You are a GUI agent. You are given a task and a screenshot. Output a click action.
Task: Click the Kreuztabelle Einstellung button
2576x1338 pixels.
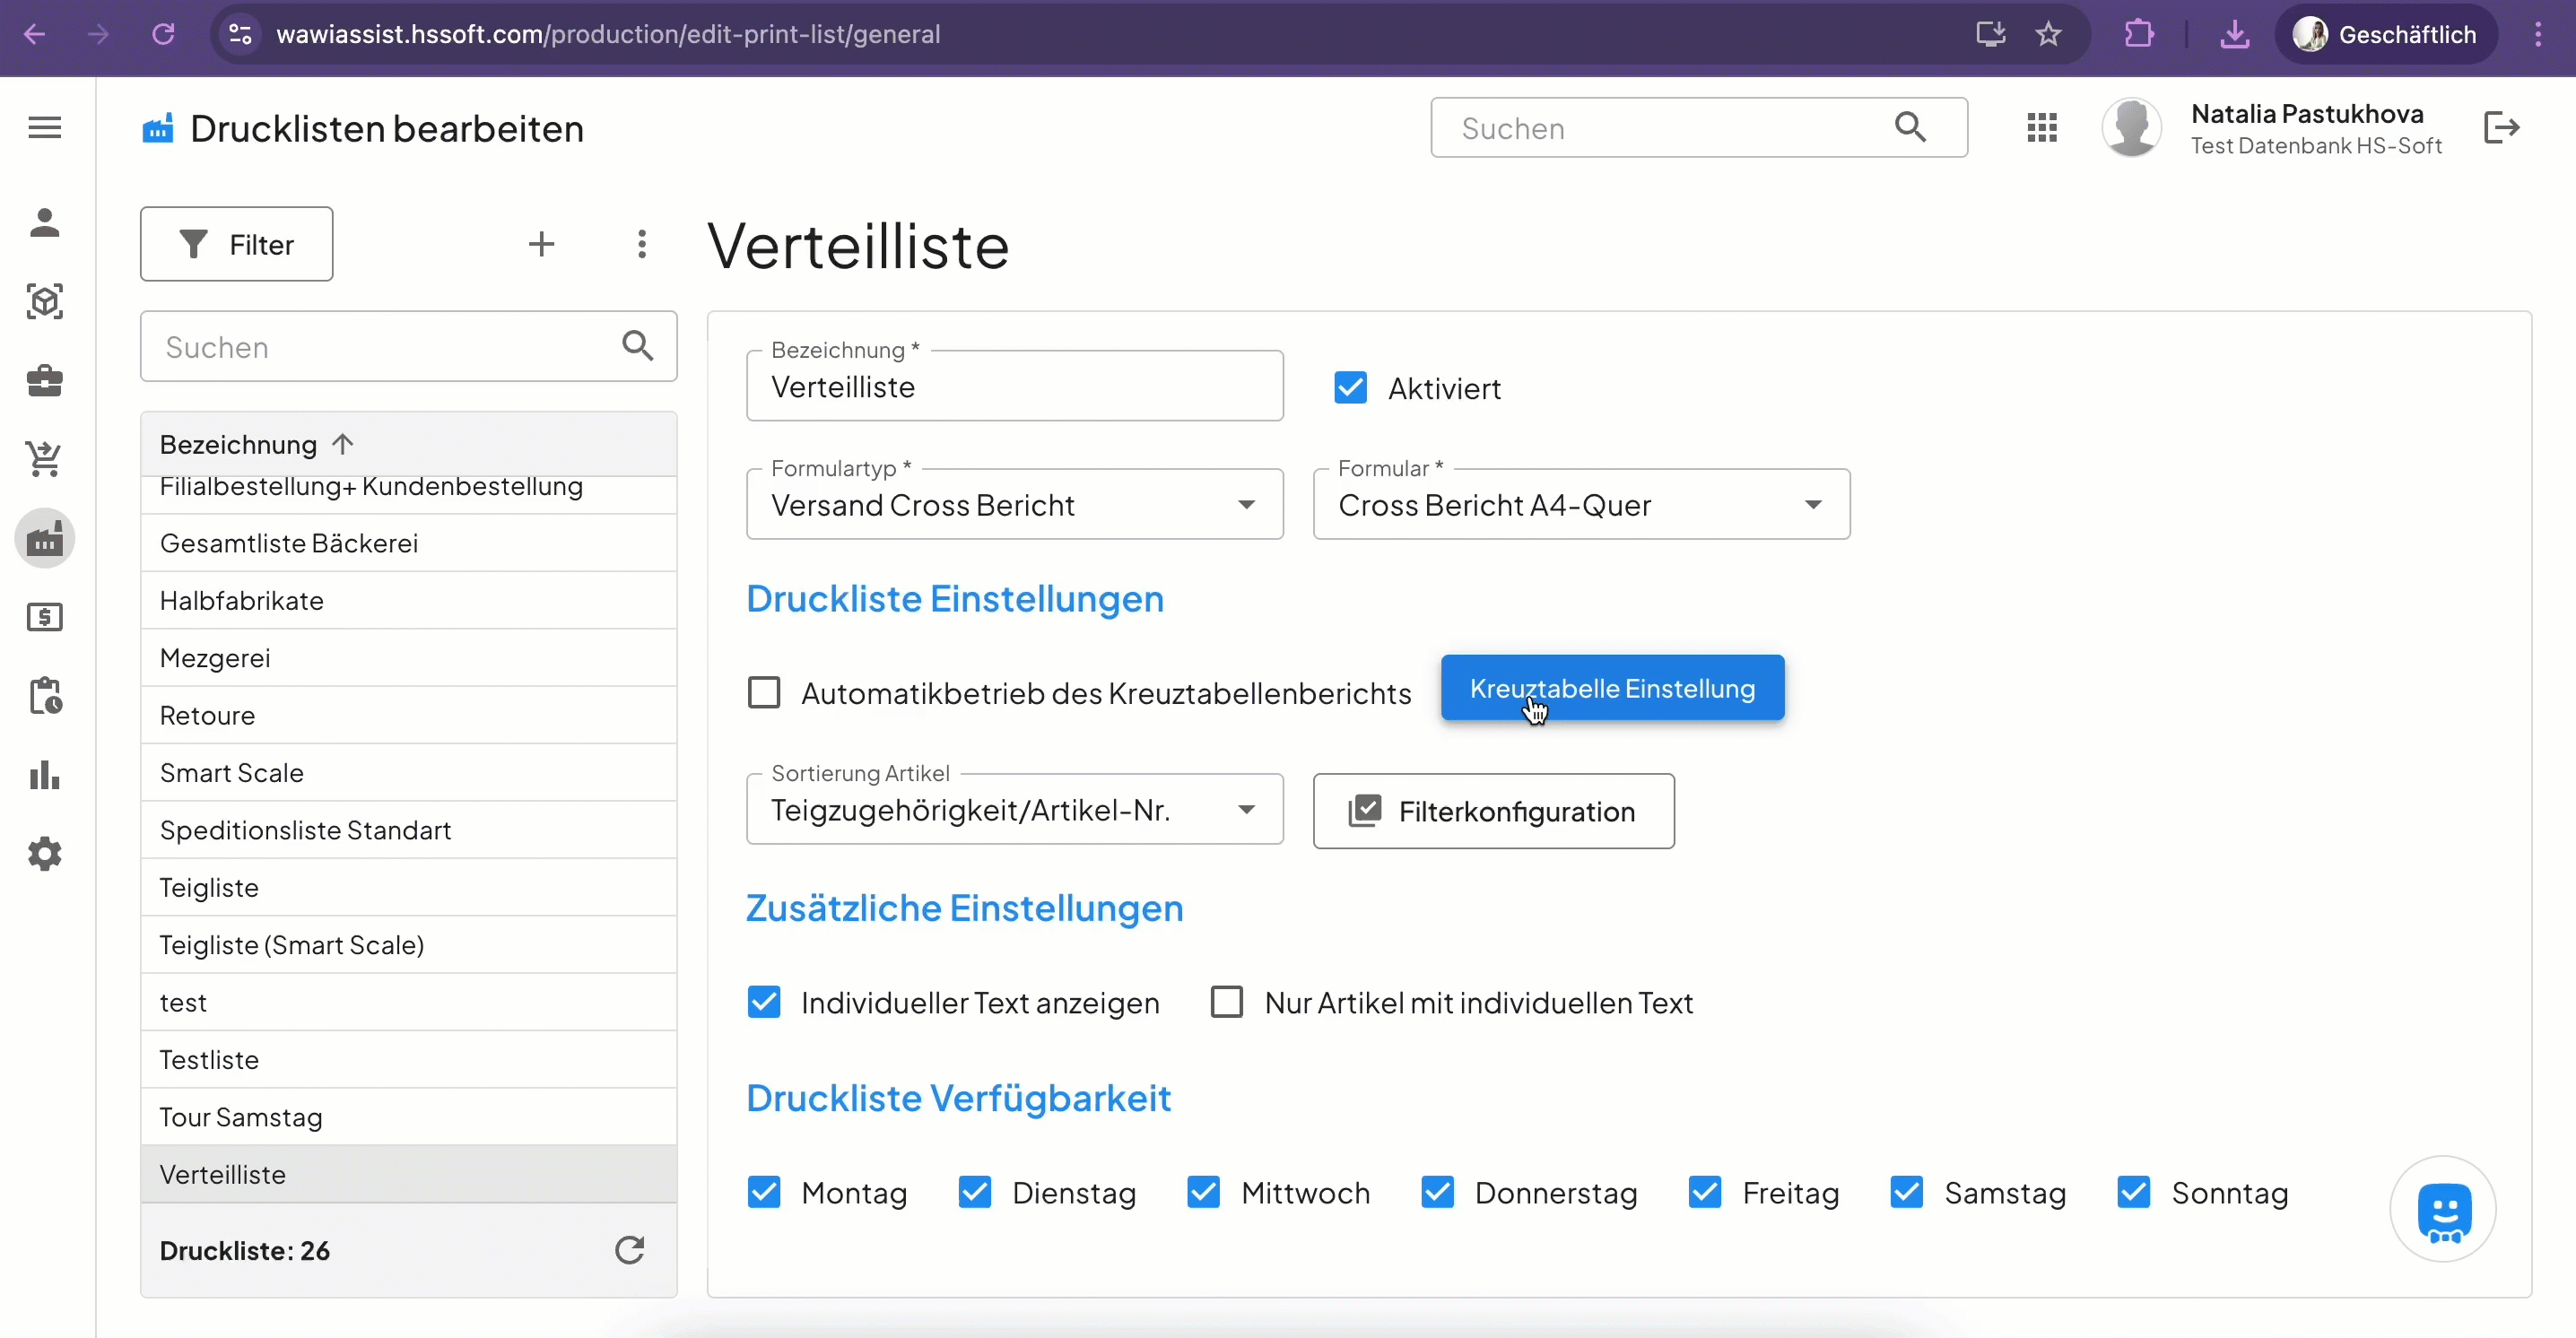point(1612,688)
